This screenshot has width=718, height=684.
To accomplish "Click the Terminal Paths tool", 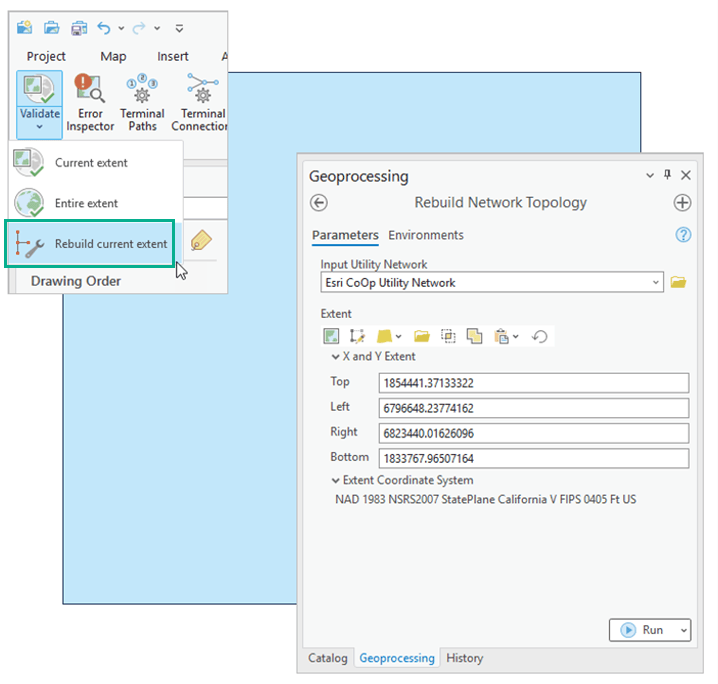I will pos(142,103).
